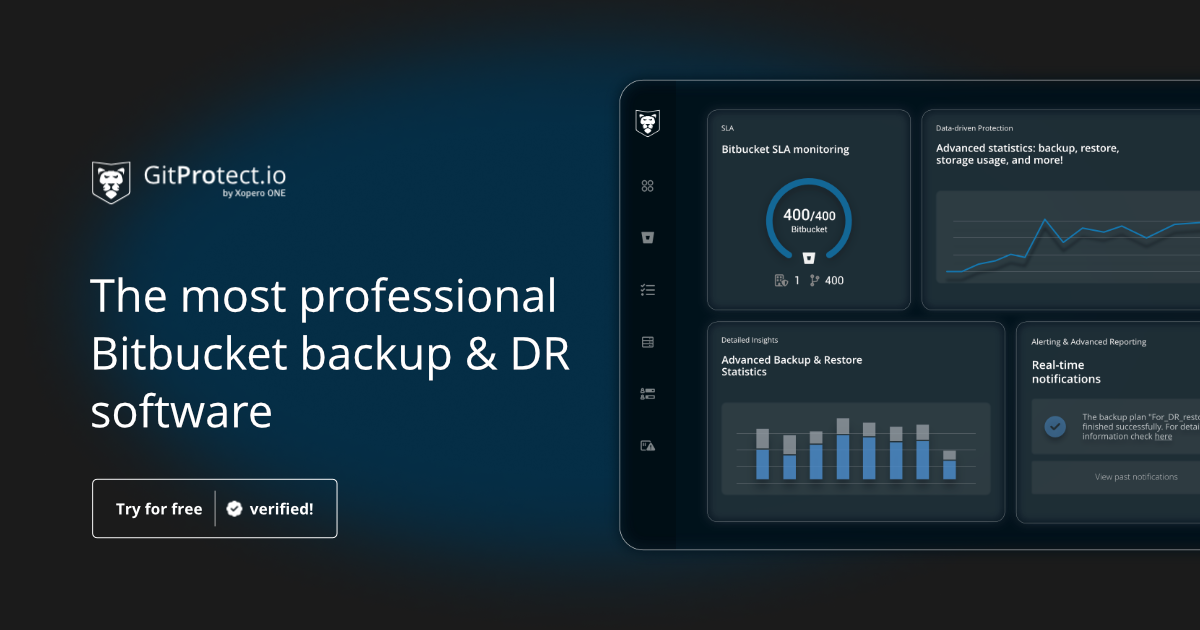
Task: Open the Bitbucket bucket icon in the sidebar
Action: (647, 238)
